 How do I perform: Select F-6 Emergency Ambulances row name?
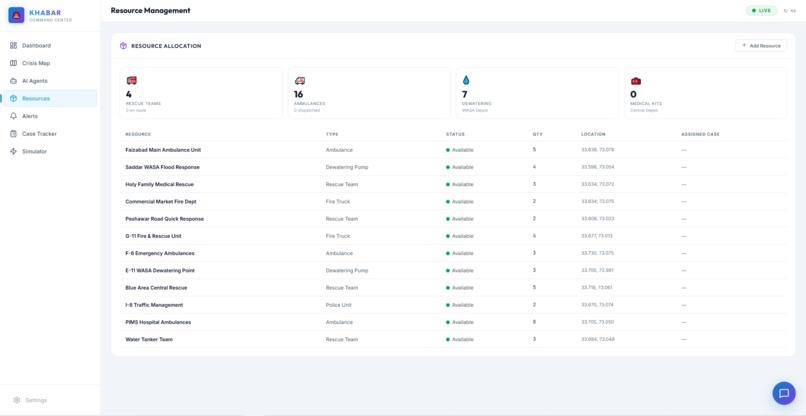(x=160, y=253)
